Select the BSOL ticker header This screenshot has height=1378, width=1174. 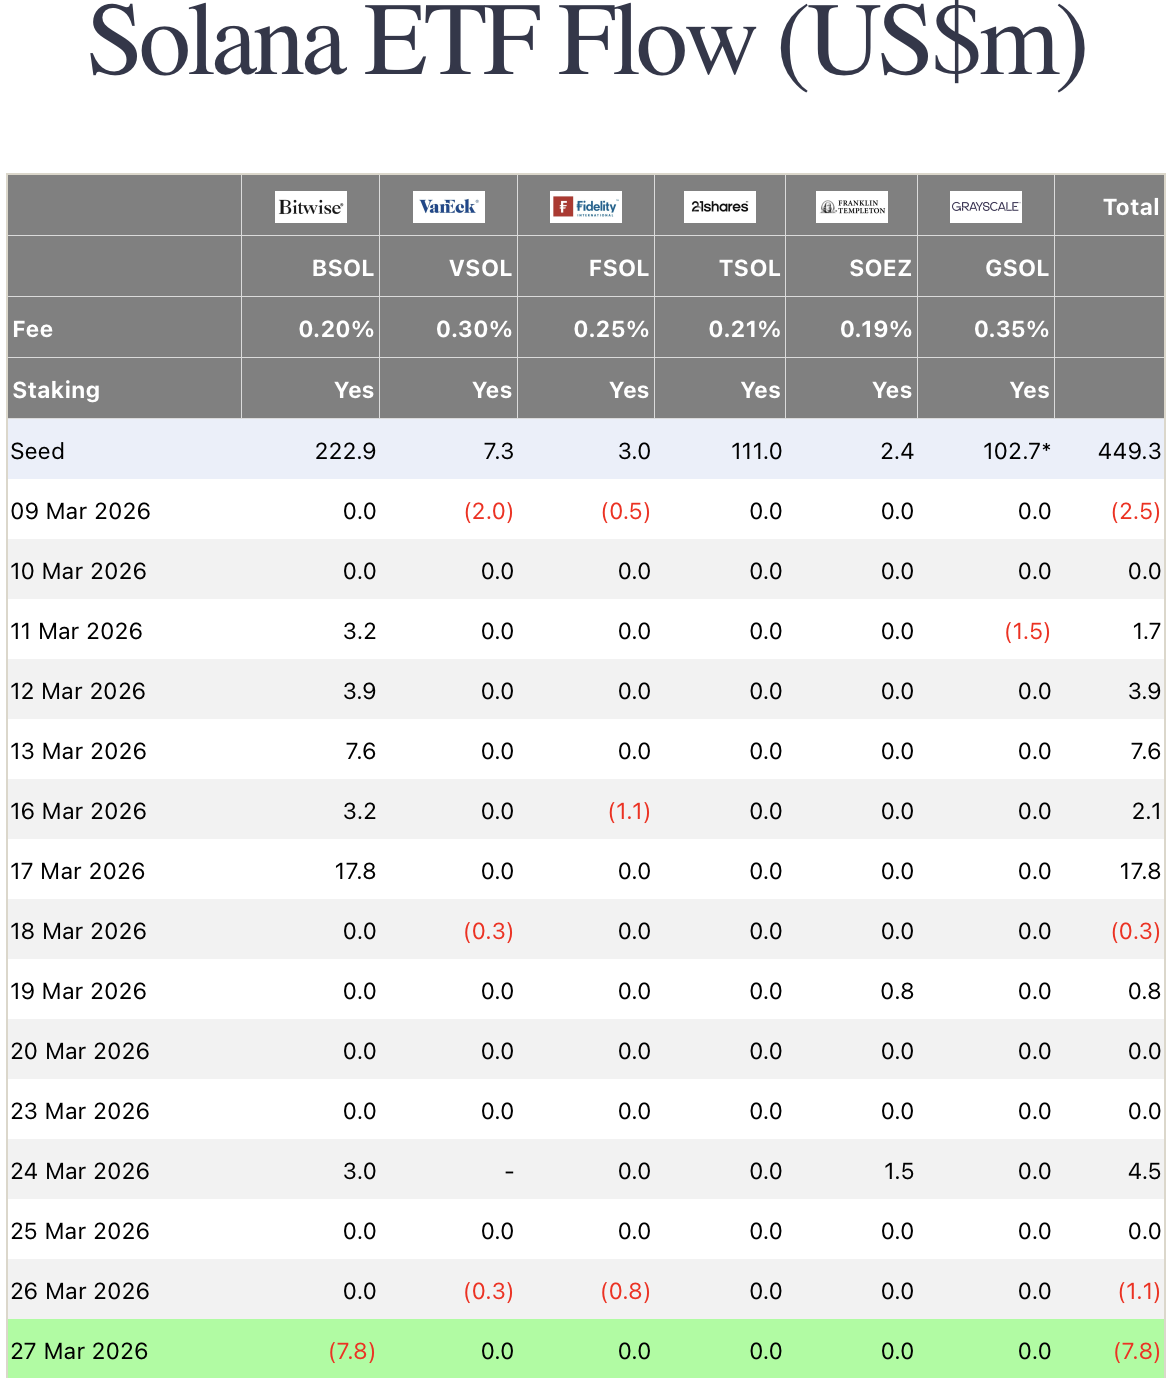pyautogui.click(x=342, y=268)
